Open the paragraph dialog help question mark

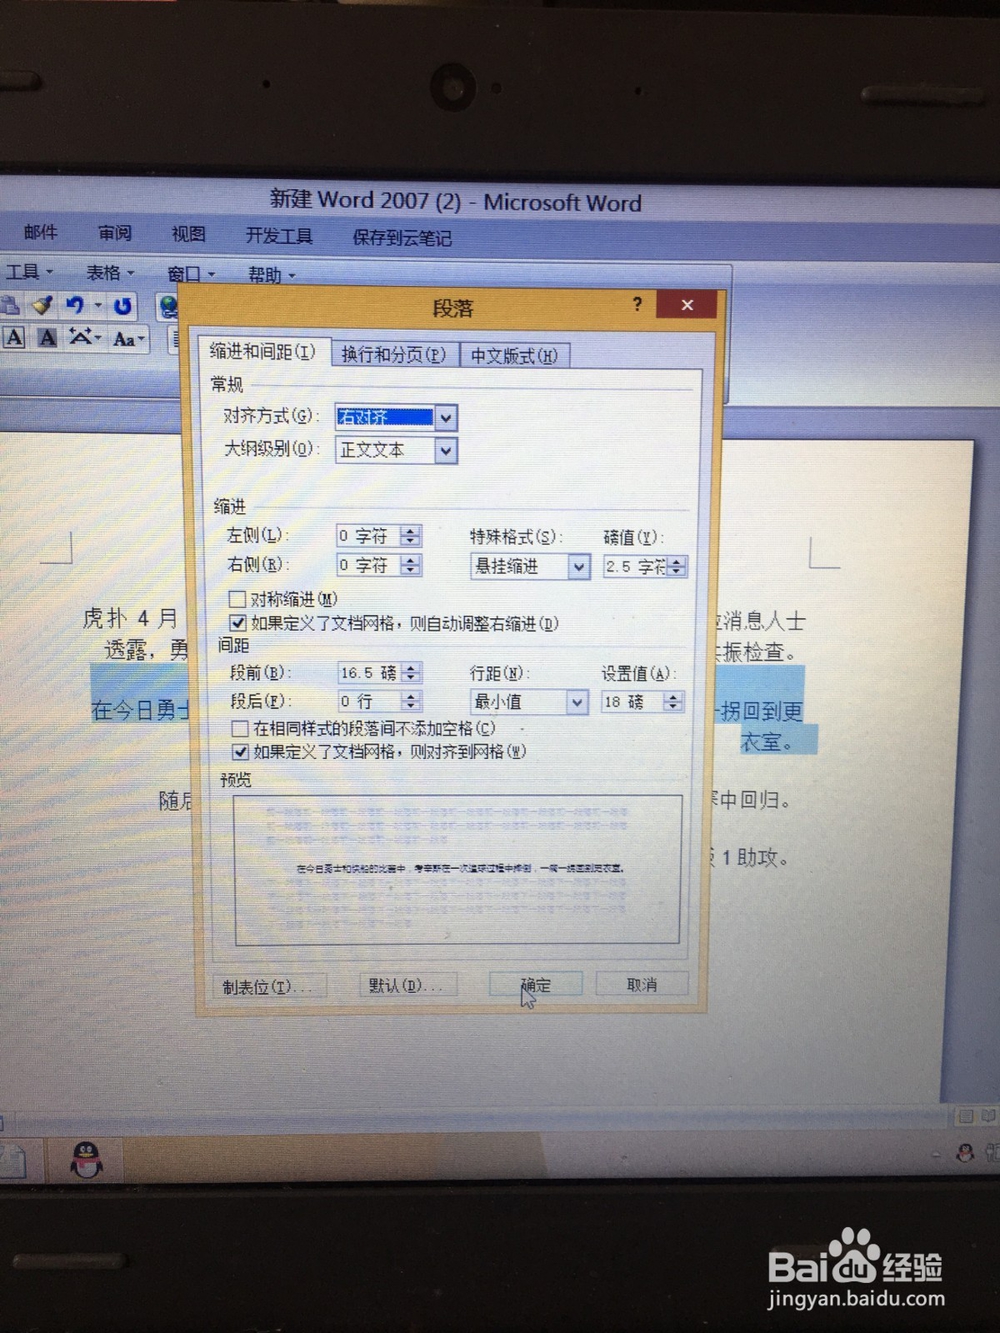[637, 305]
